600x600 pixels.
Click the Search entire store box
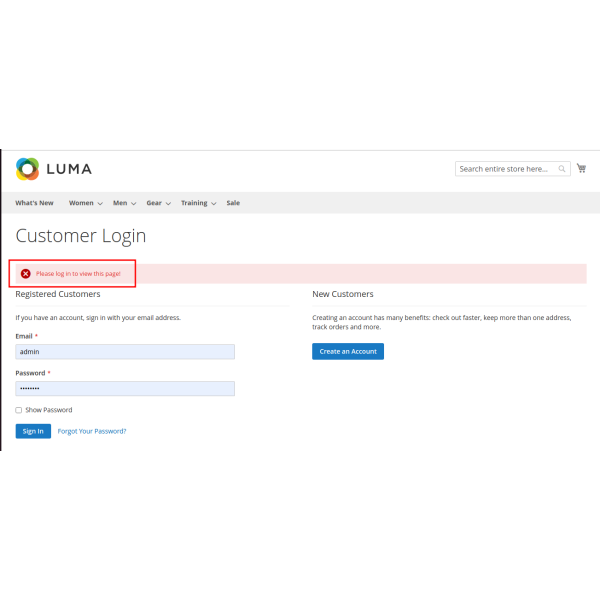pos(505,169)
